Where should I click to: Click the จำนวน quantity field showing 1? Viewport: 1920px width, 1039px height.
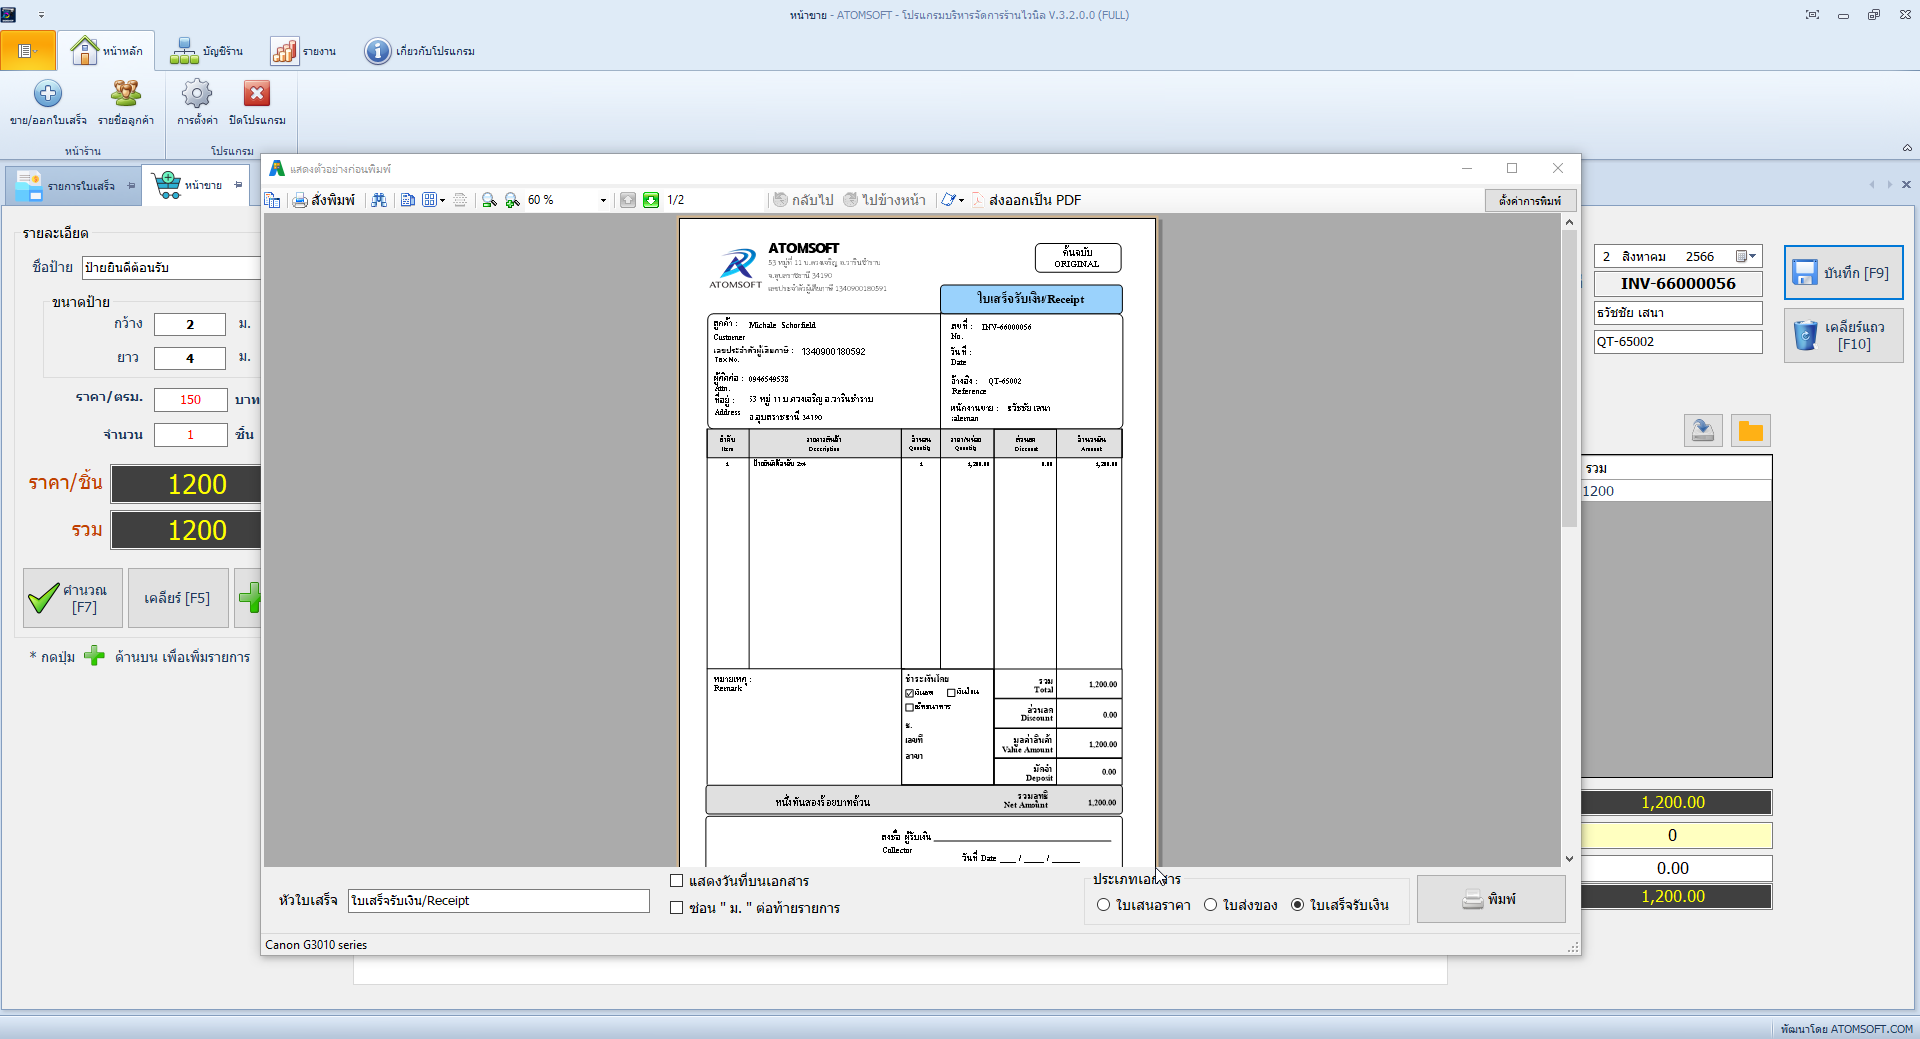tap(190, 435)
